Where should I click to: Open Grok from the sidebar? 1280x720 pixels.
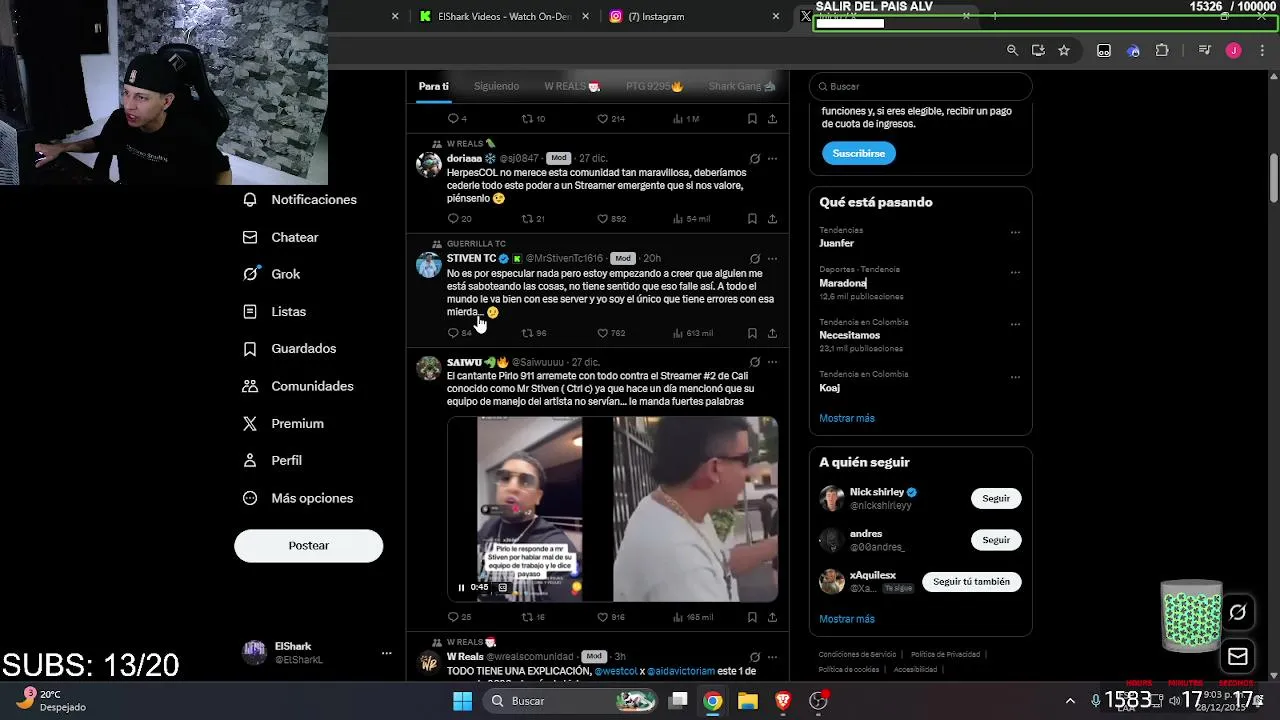(272, 274)
